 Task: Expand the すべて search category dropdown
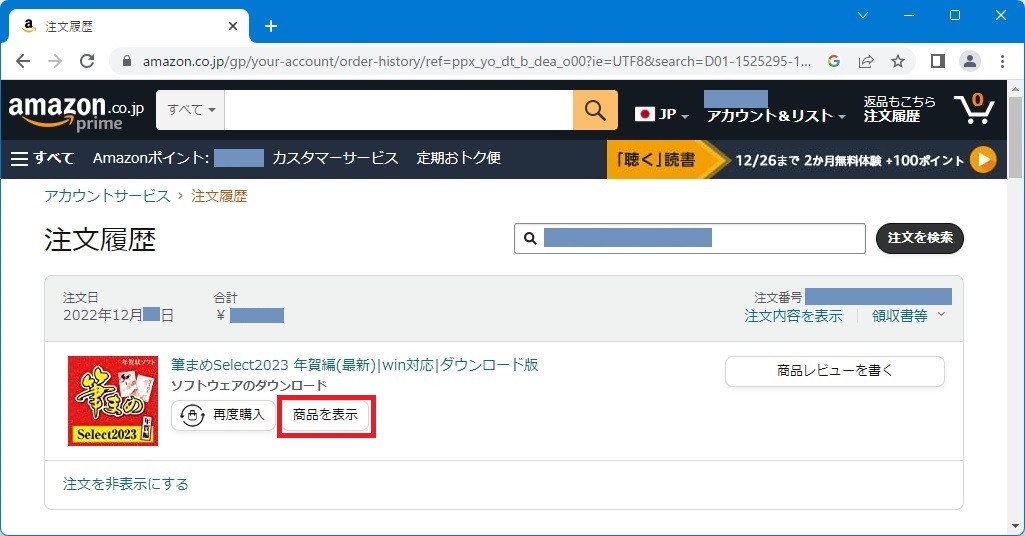point(190,110)
